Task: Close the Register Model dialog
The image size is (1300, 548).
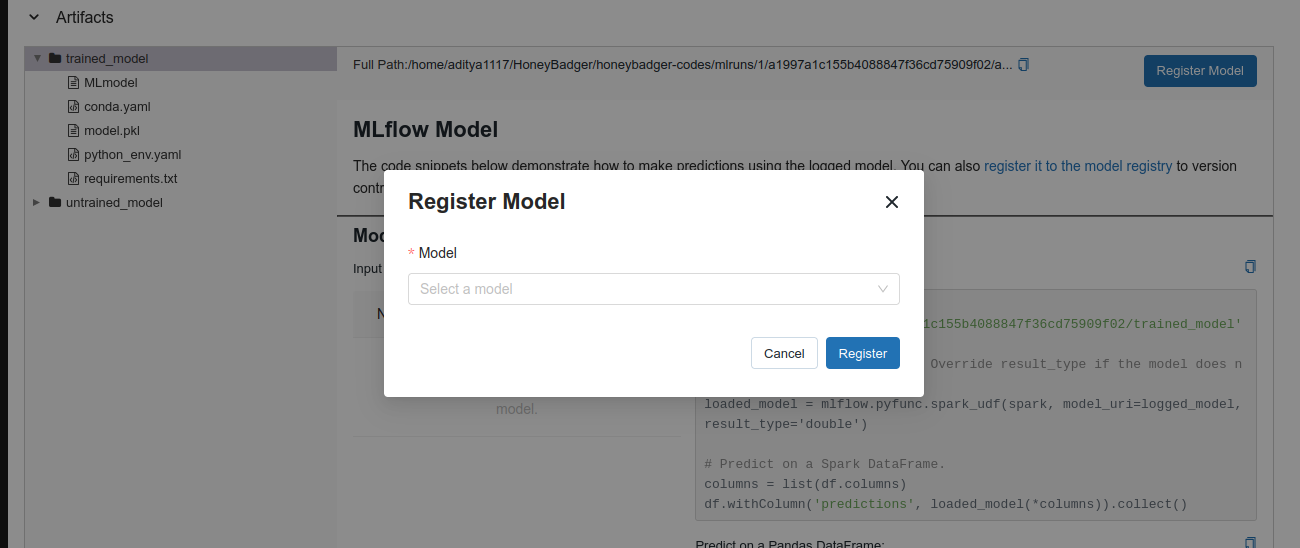Action: coord(892,202)
